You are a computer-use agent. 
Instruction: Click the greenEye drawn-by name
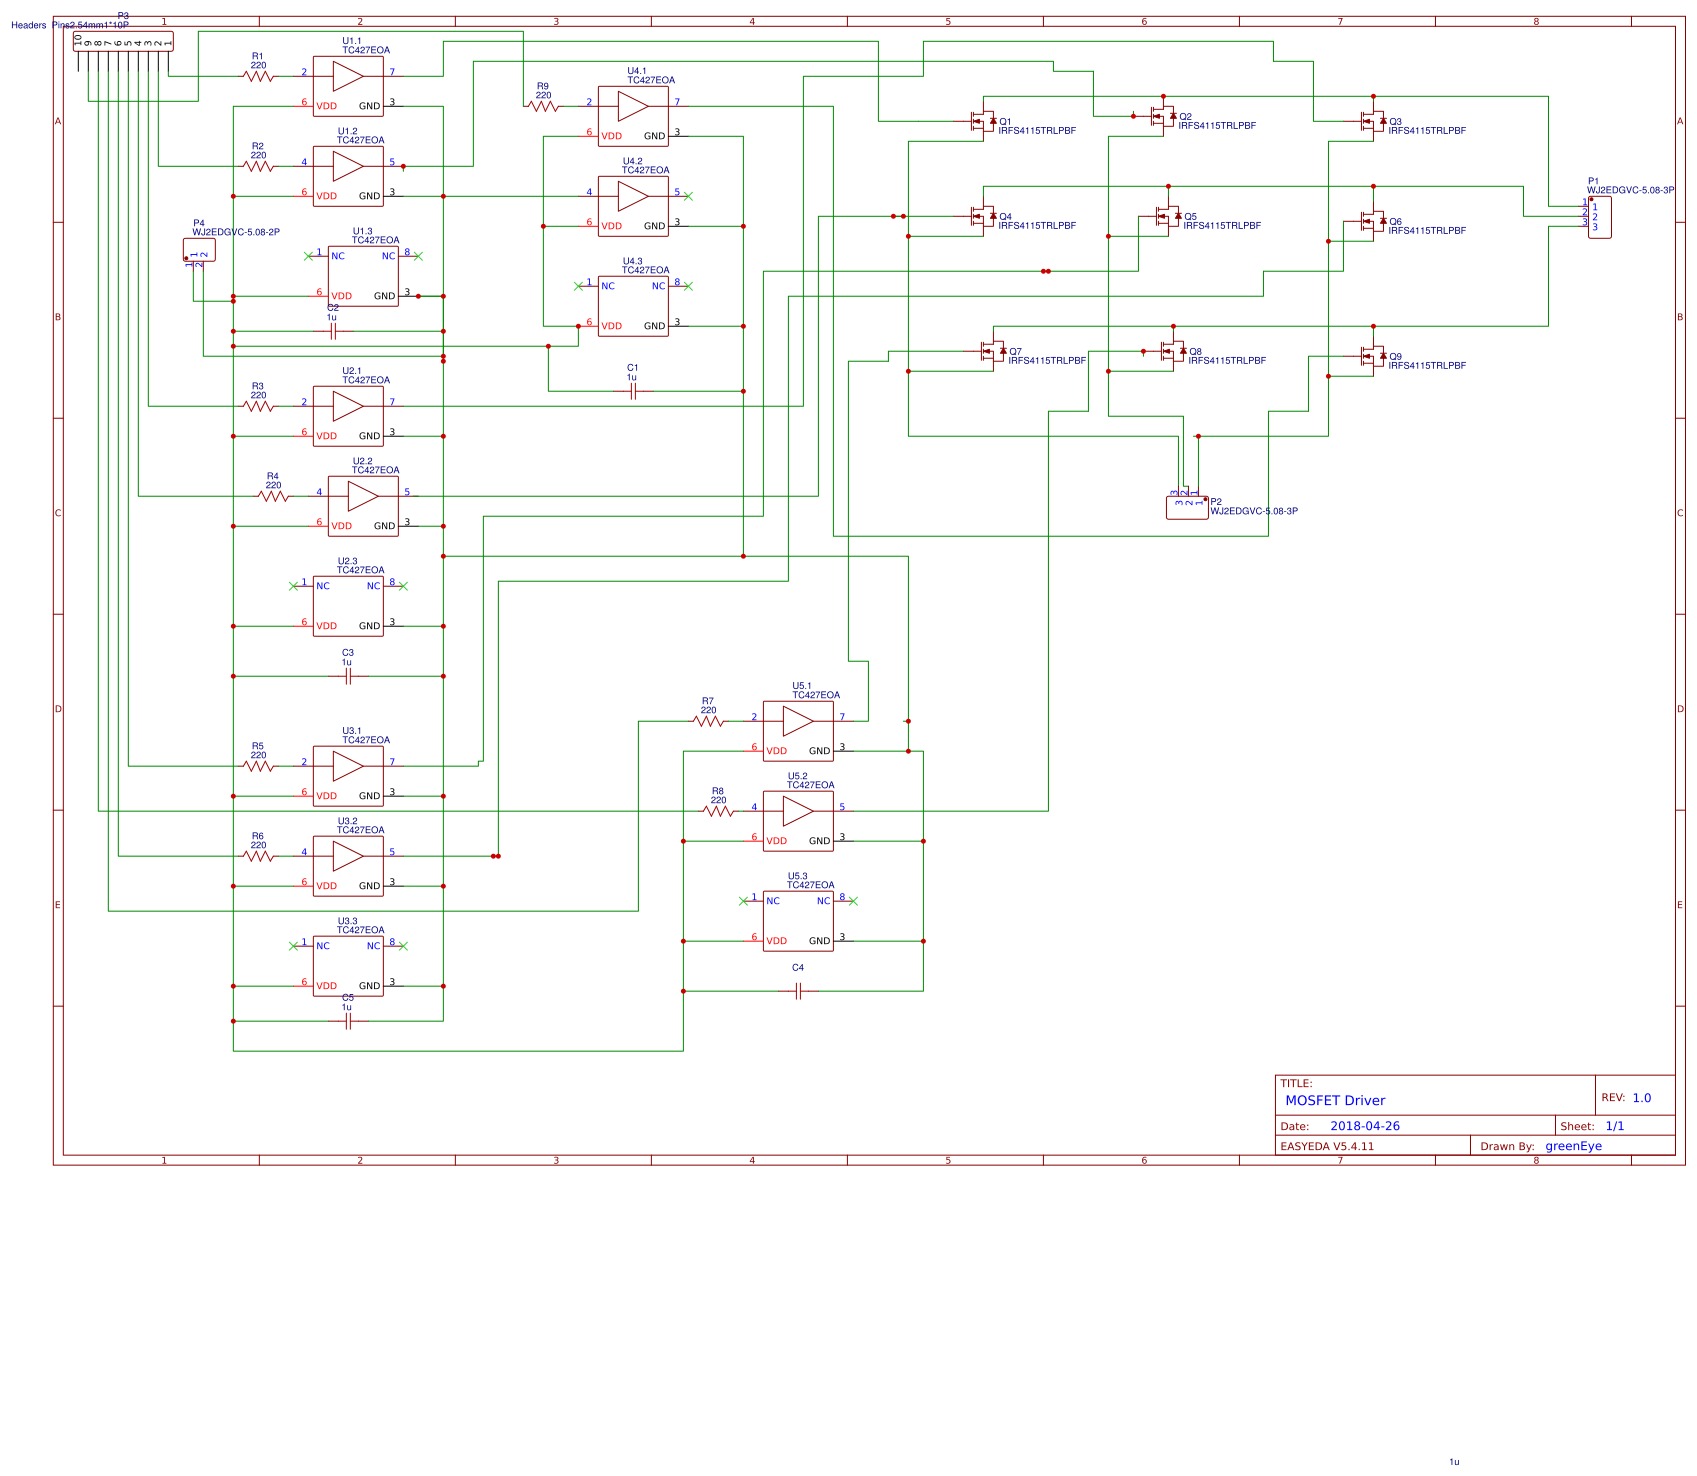[1576, 1146]
